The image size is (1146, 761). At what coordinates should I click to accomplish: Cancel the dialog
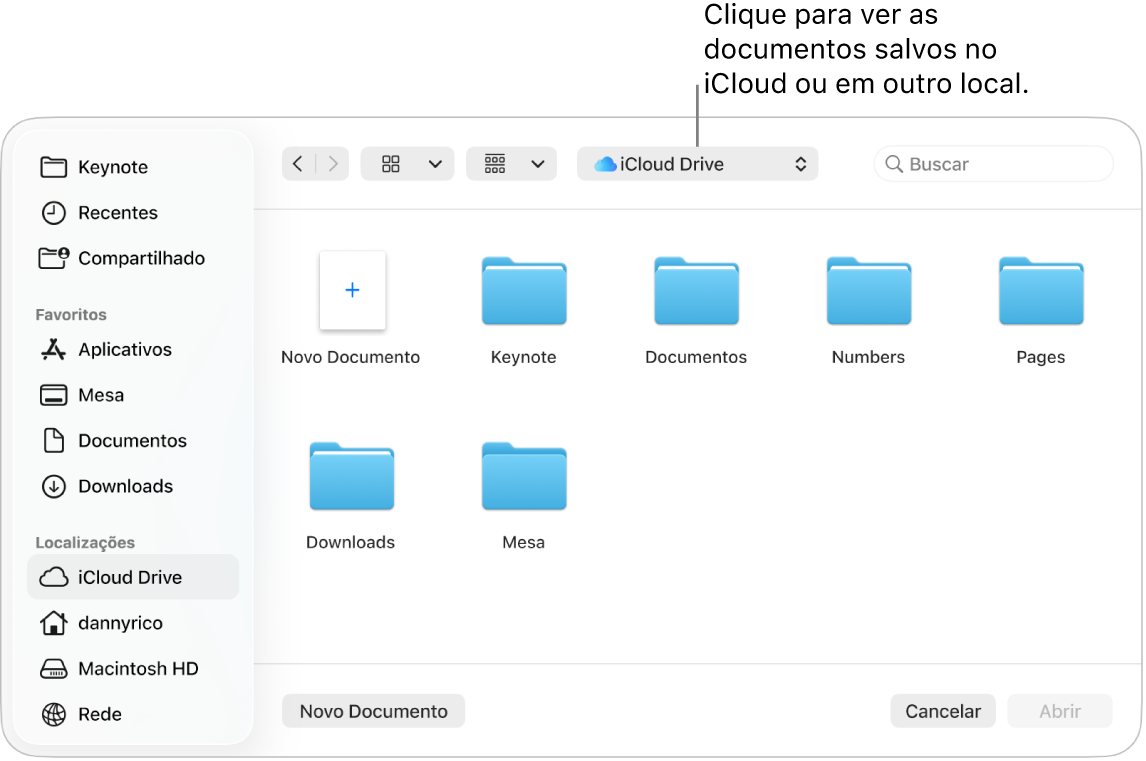coord(941,711)
